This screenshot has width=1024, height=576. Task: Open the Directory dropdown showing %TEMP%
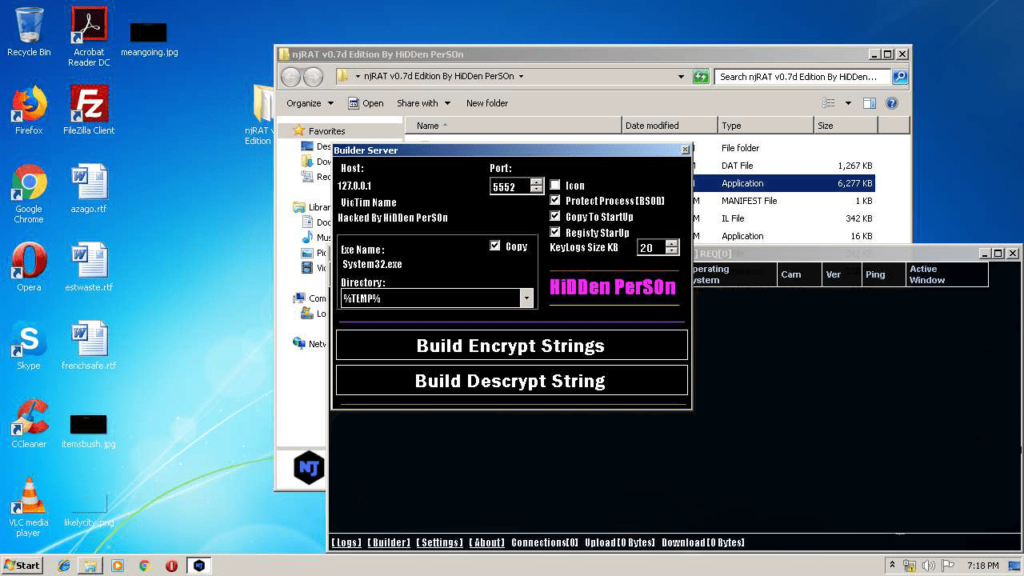coord(526,298)
